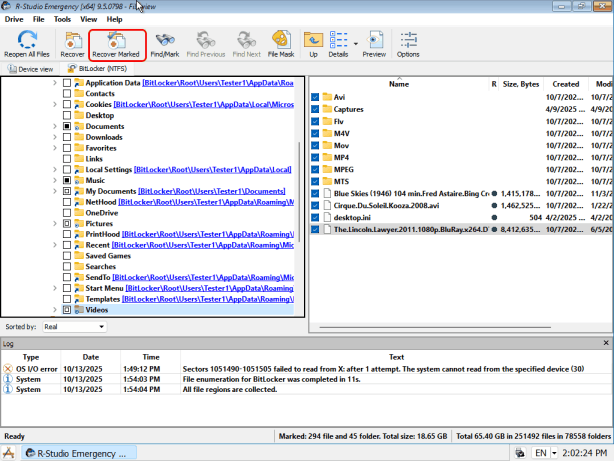Viewport: 614px width, 461px height.
Task: Click the system tray network icon
Action: 520,453
